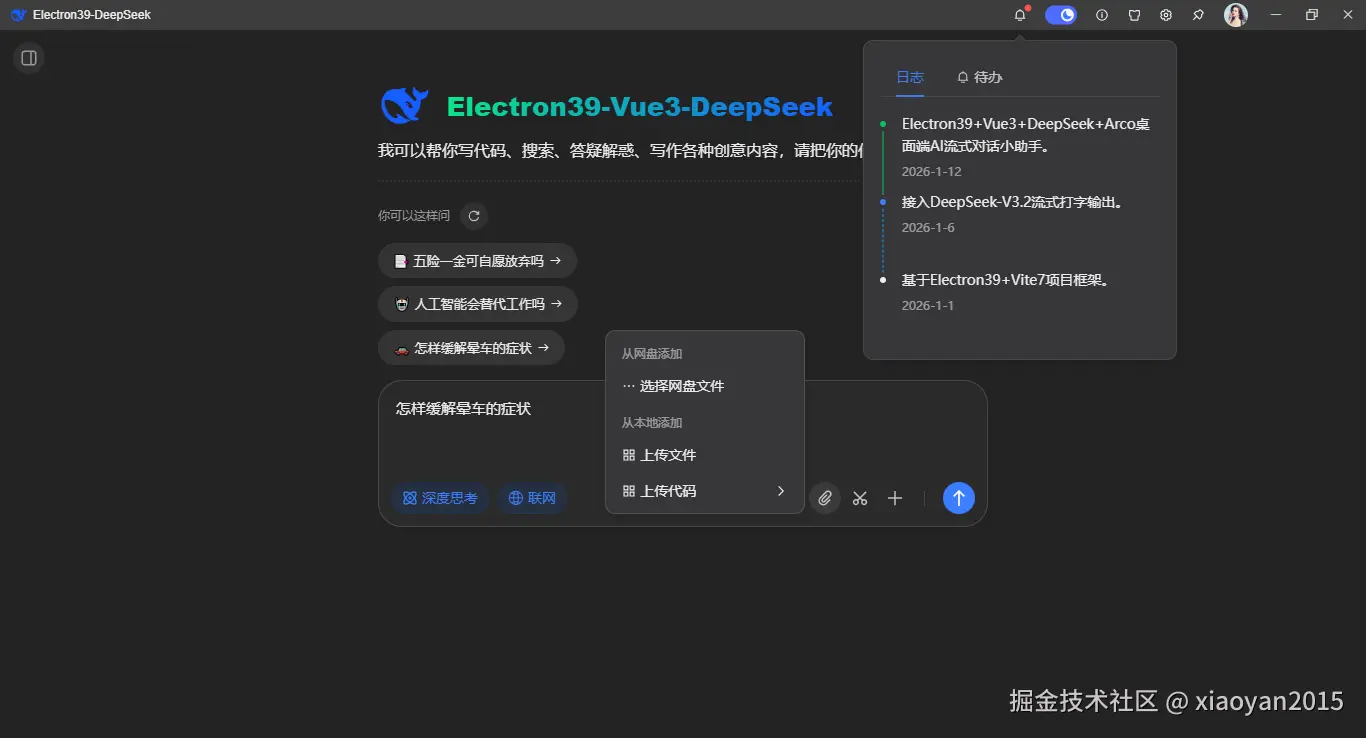Select the scissors screenshot icon
This screenshot has height=738, width=1366.
(859, 498)
